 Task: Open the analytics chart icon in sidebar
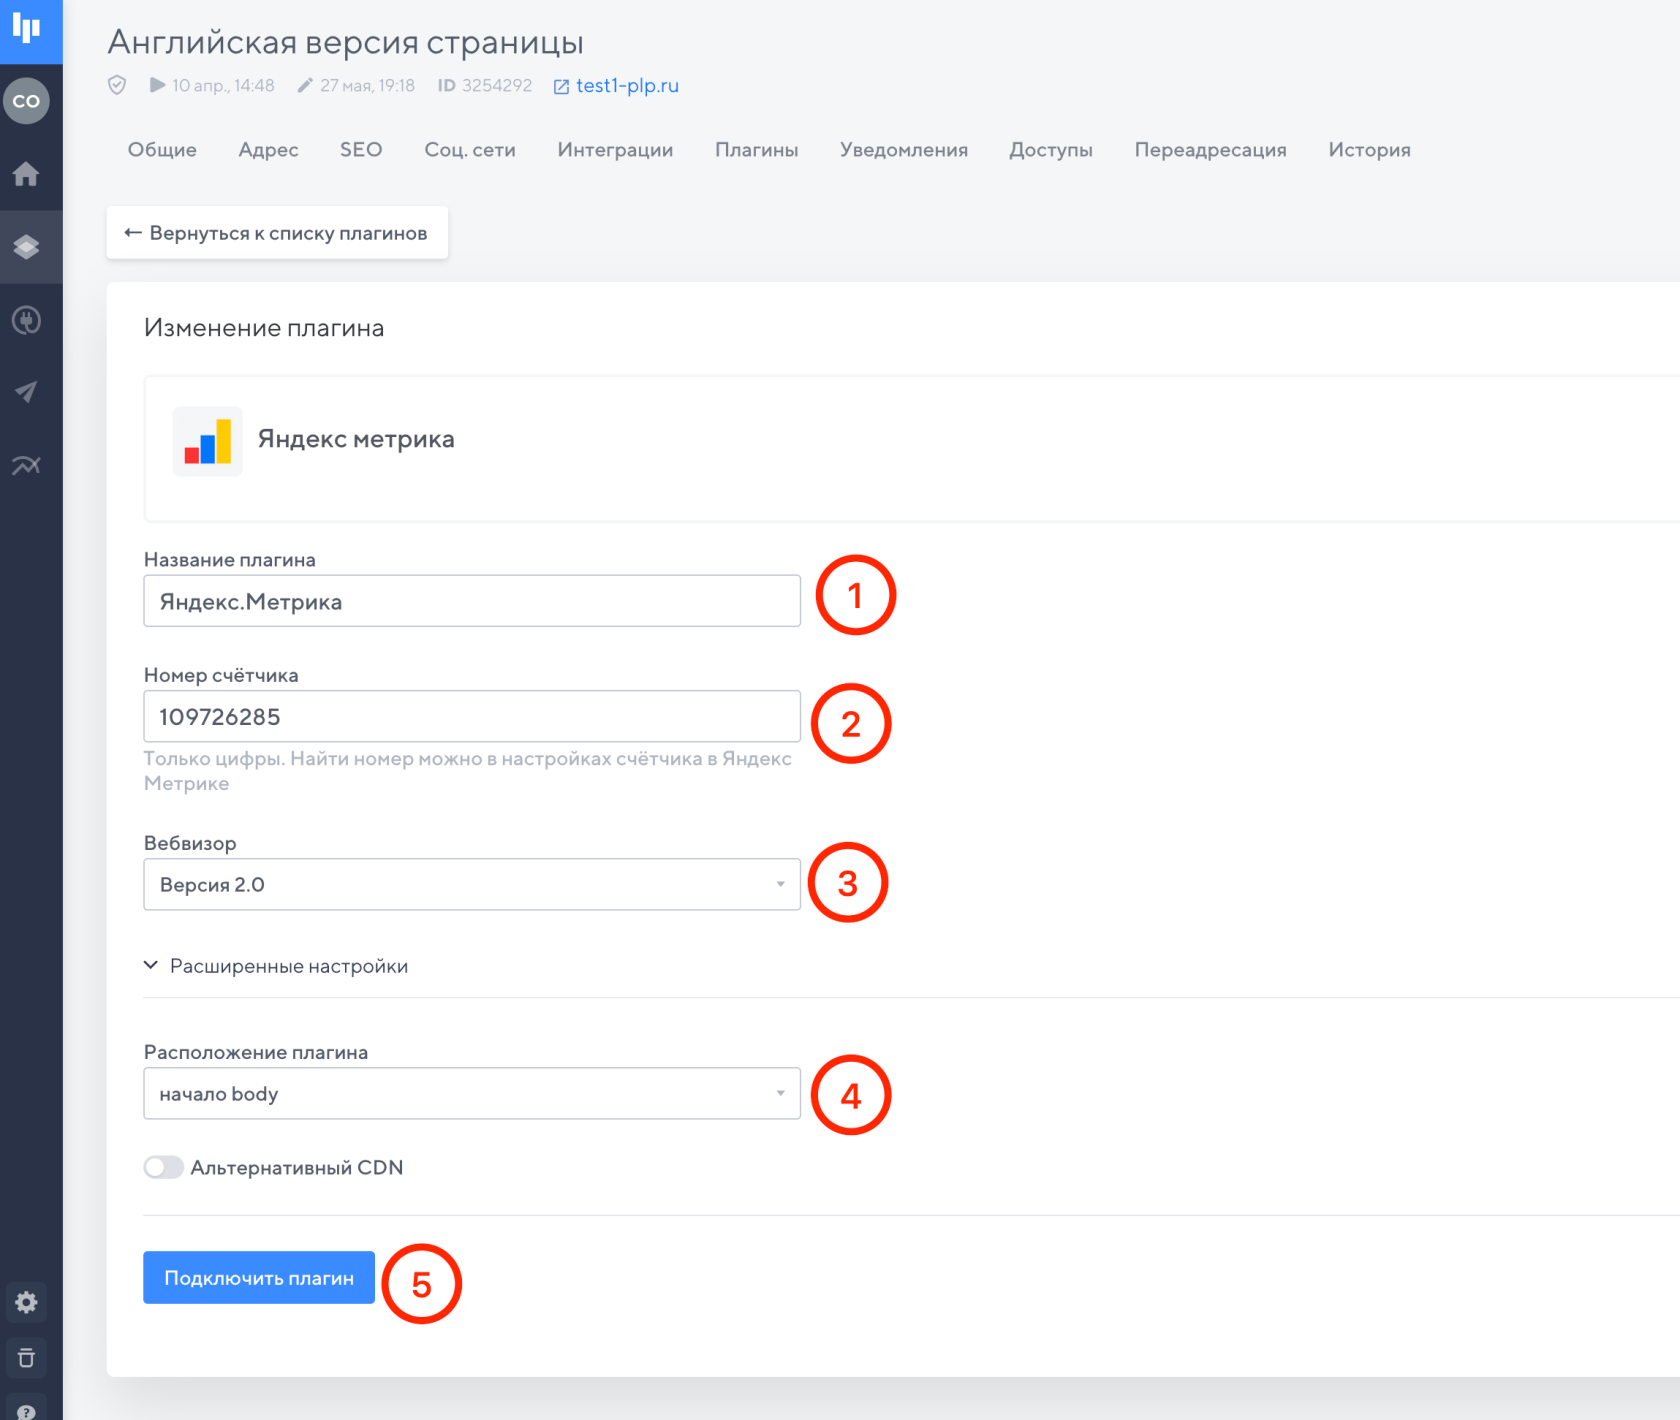pos(27,465)
